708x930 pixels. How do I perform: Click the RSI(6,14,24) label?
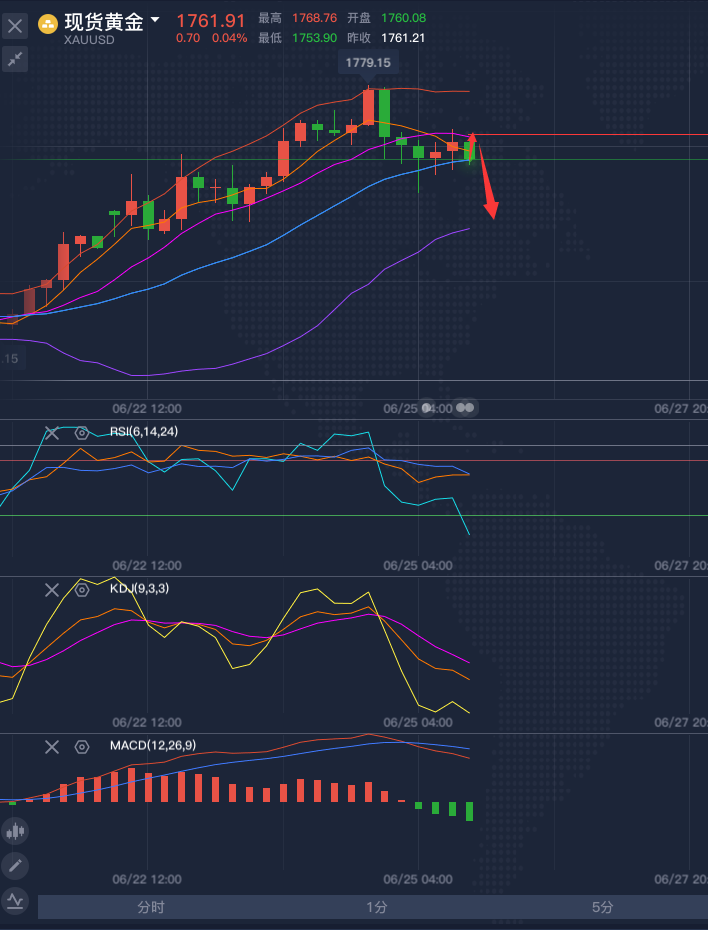click(143, 431)
